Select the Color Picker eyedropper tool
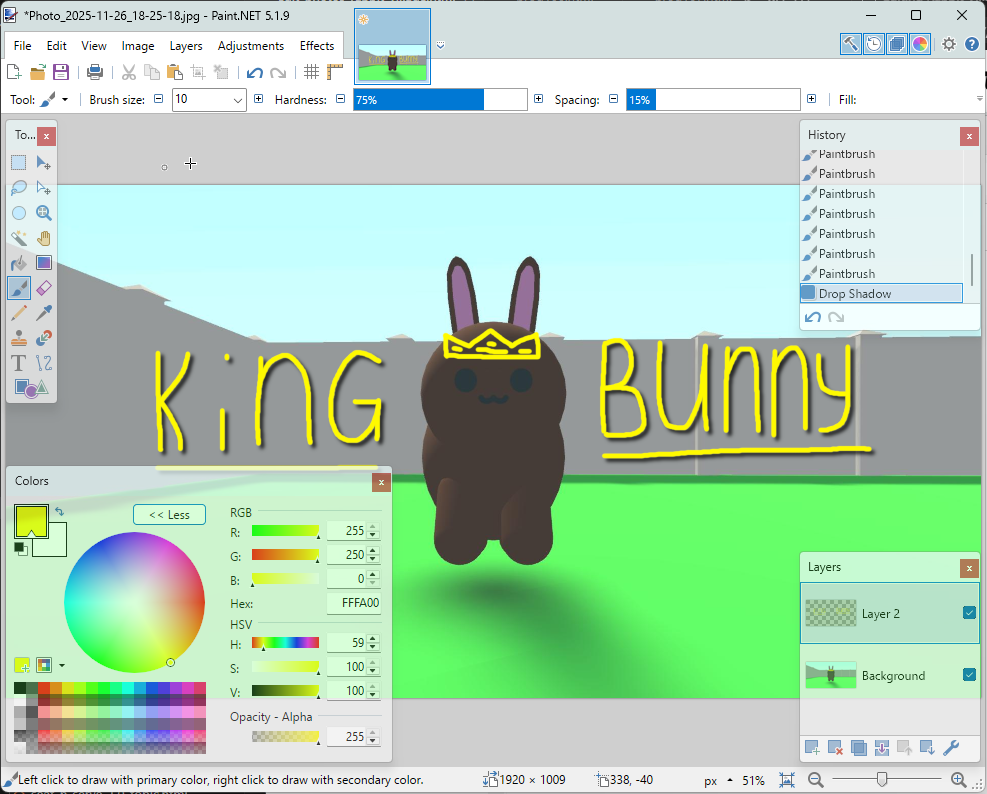Viewport: 987px width, 794px height. point(44,313)
